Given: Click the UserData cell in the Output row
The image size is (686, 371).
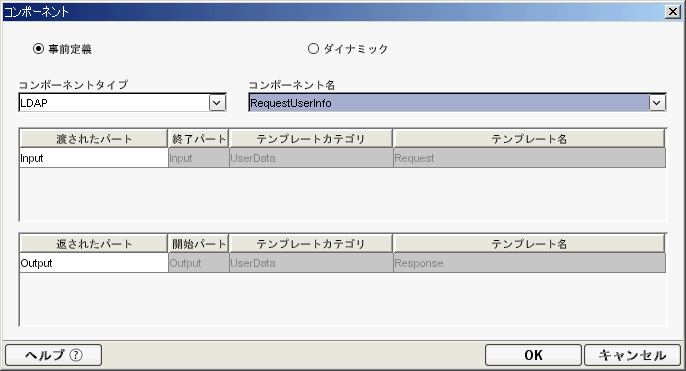Looking at the screenshot, I should [311, 263].
